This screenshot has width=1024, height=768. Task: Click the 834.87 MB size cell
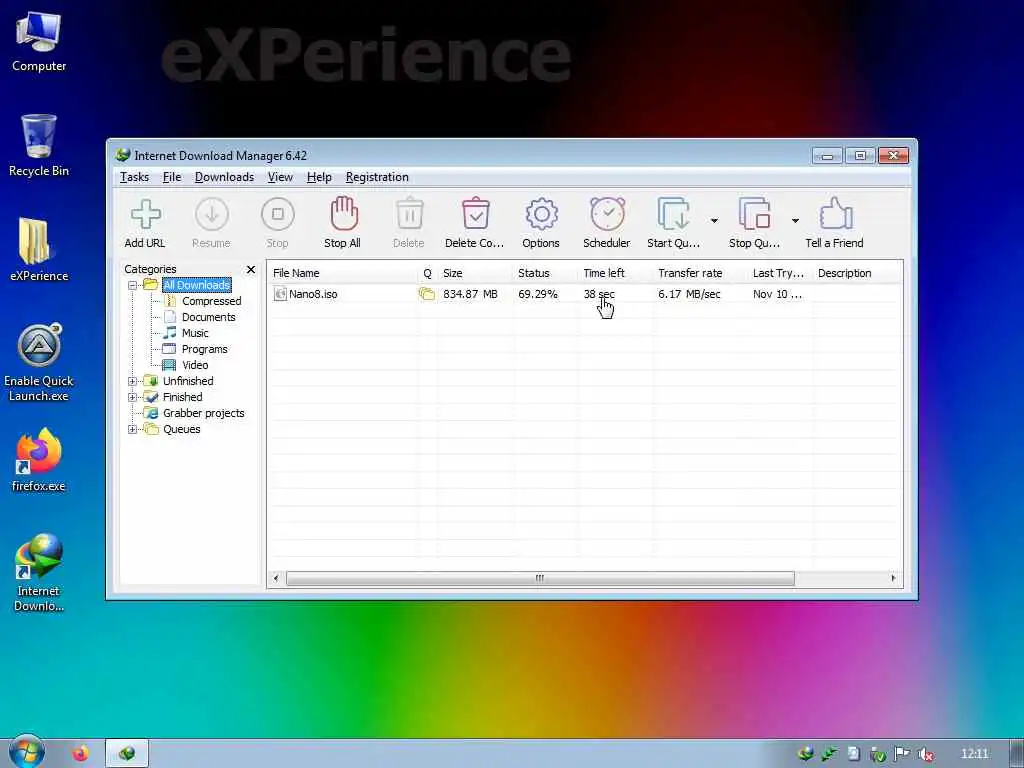click(x=470, y=294)
